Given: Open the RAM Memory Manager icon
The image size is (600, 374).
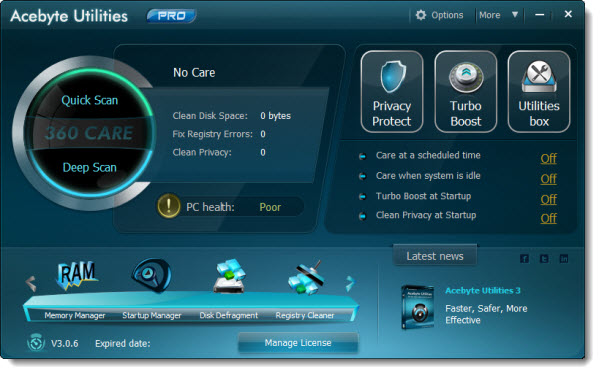Looking at the screenshot, I should (77, 276).
